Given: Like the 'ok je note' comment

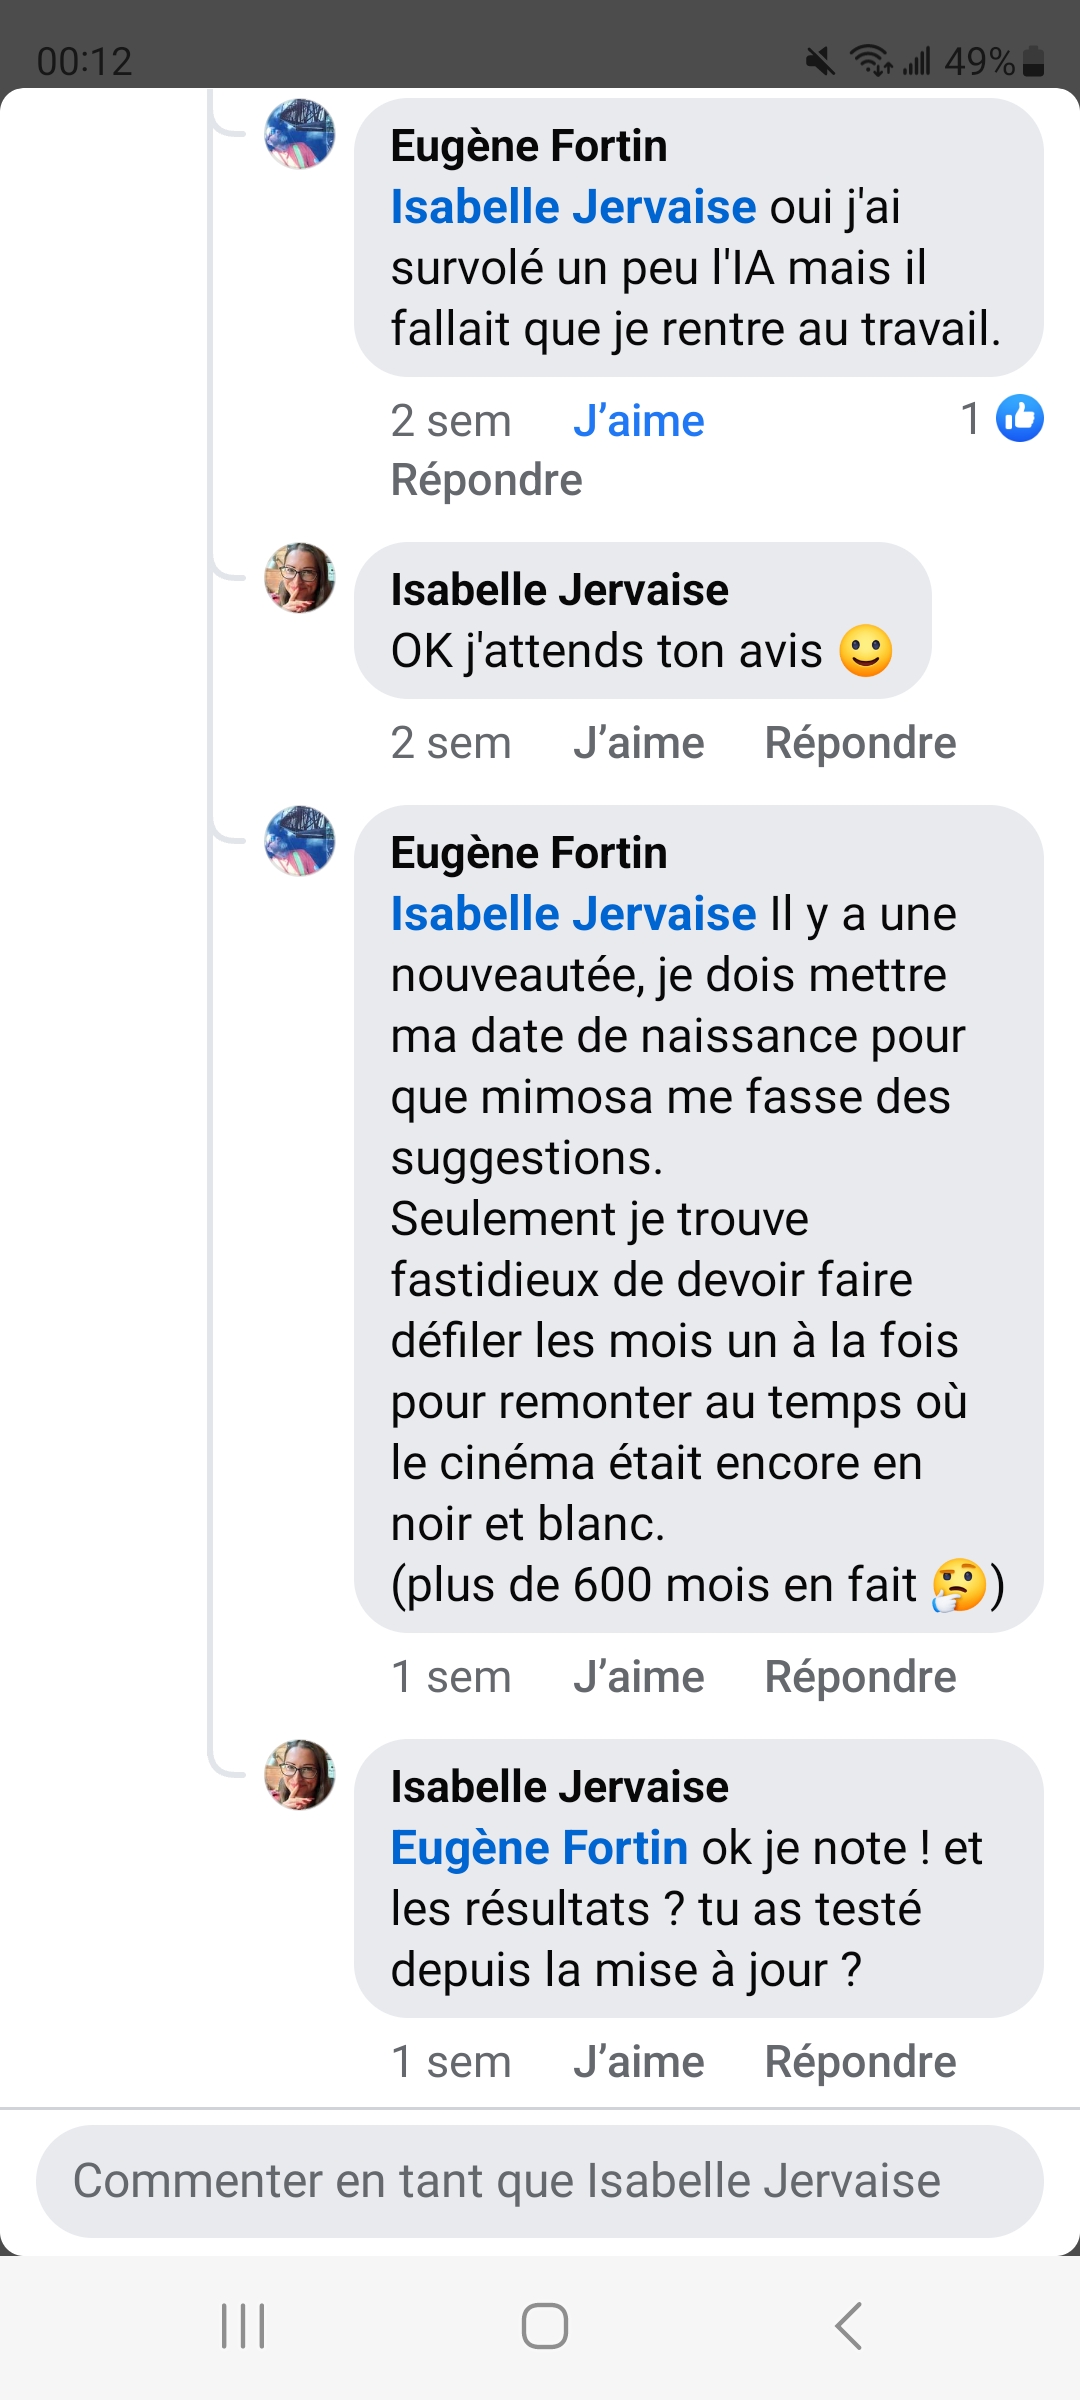Looking at the screenshot, I should [x=638, y=2062].
